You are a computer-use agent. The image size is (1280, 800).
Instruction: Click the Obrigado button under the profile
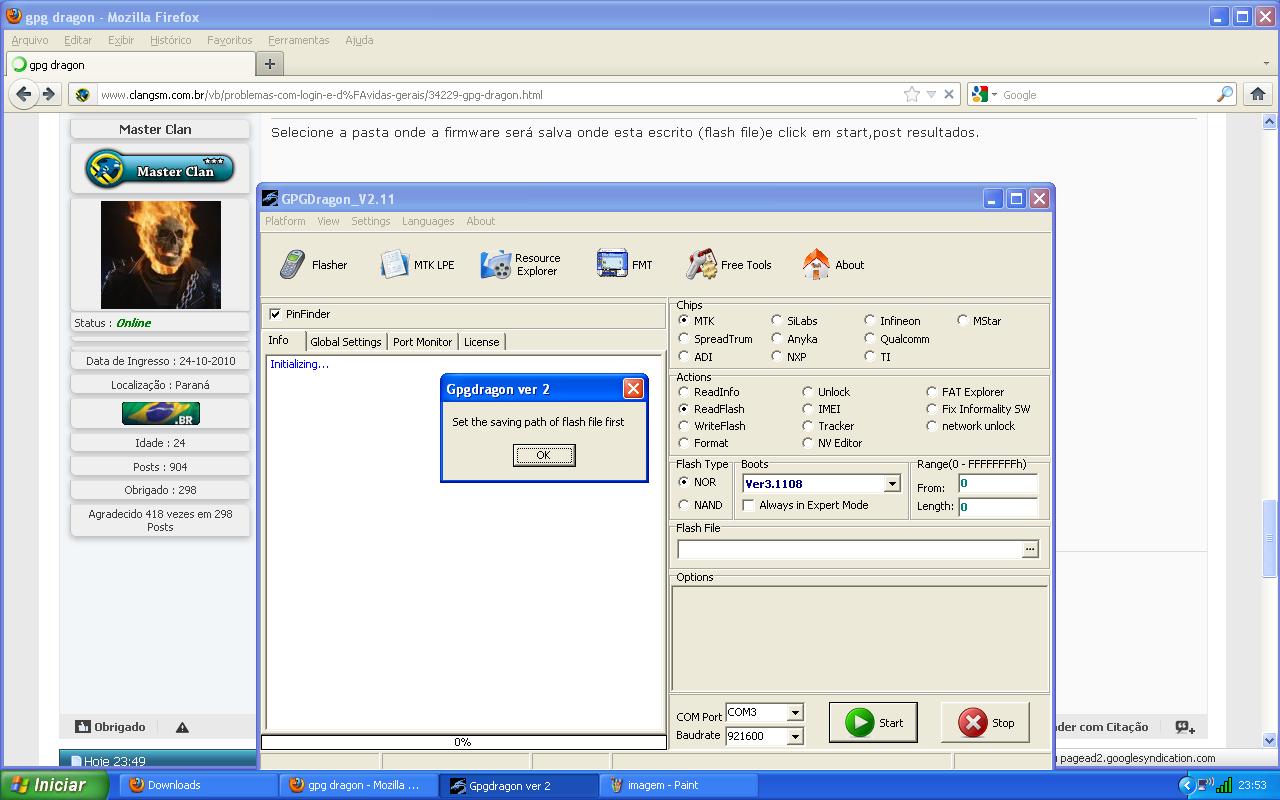111,727
